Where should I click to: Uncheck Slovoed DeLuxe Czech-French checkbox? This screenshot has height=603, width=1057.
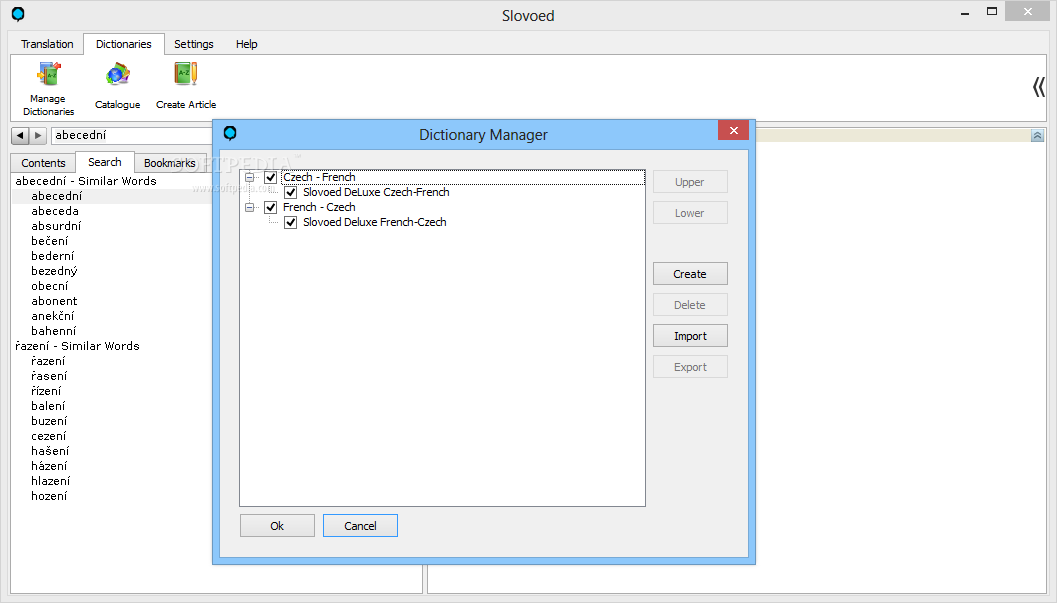point(291,193)
